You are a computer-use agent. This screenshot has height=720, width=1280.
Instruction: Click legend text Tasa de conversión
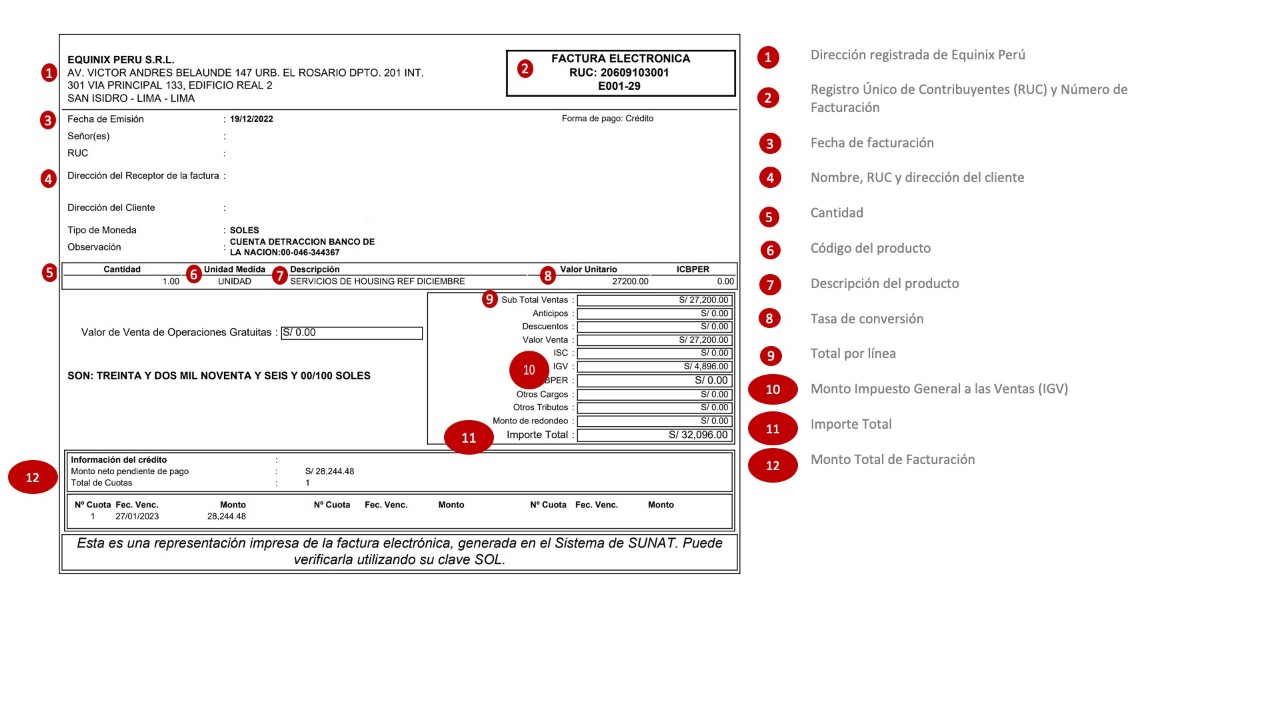click(867, 319)
